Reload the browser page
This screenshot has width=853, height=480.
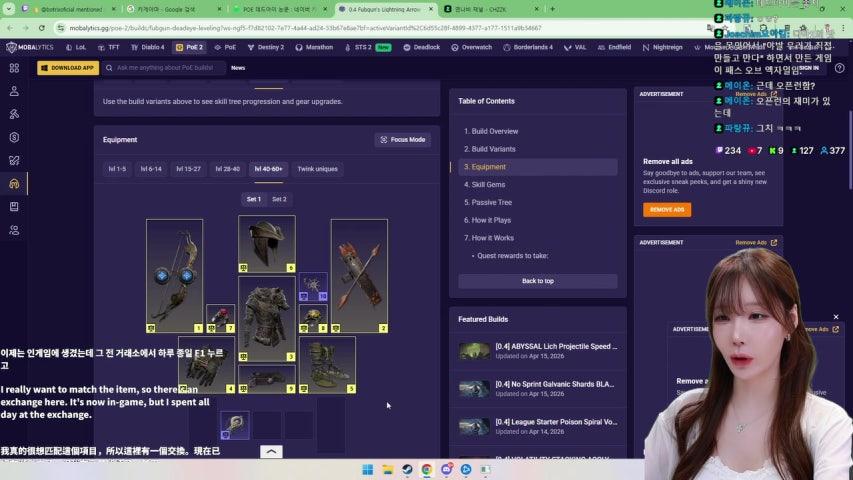(42, 28)
